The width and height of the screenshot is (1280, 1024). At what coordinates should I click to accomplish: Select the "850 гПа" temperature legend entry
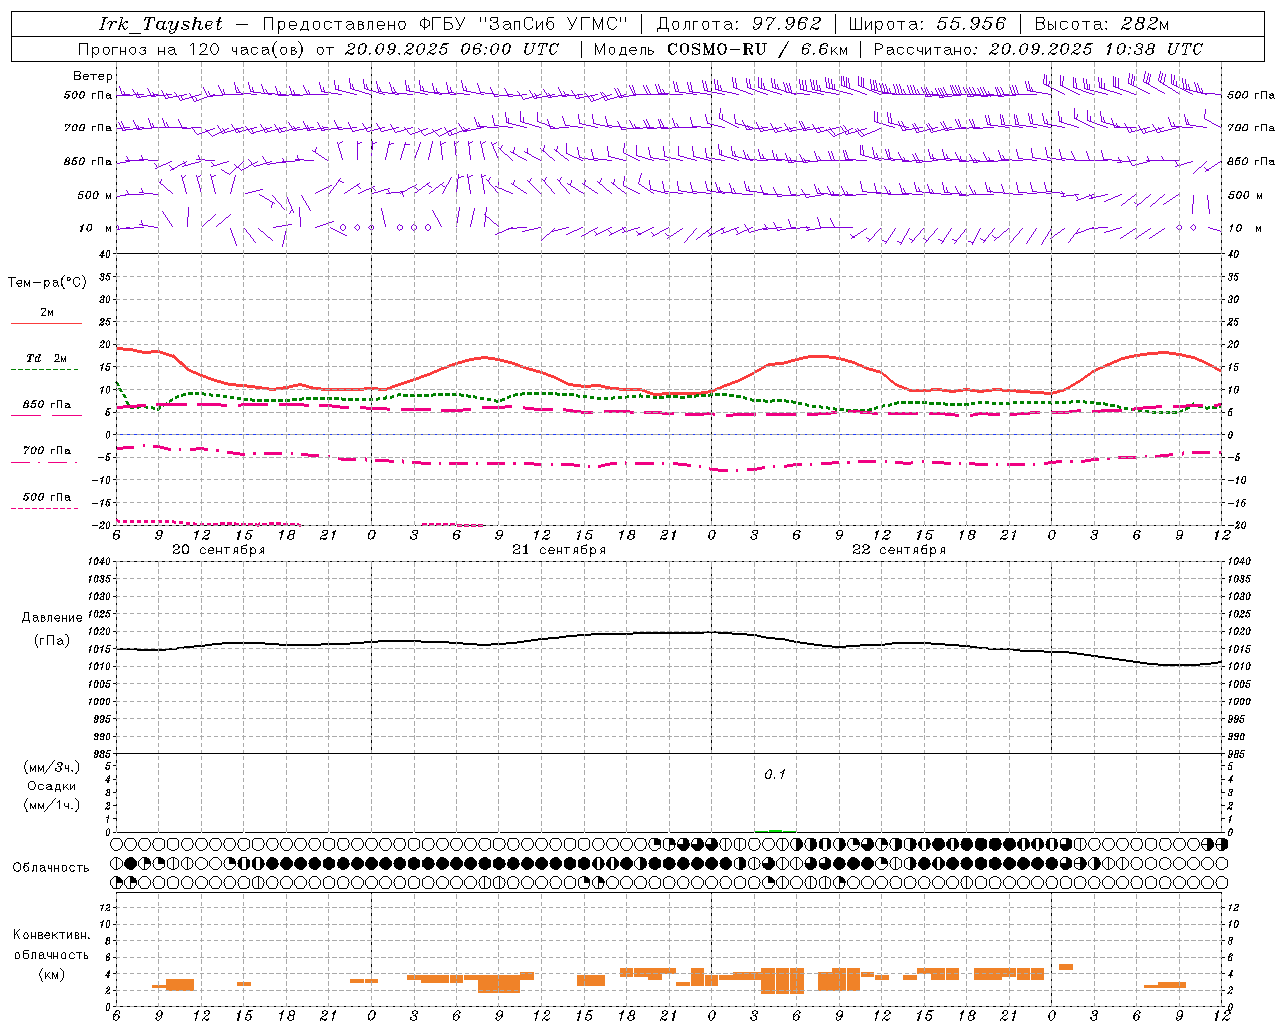(x=47, y=405)
